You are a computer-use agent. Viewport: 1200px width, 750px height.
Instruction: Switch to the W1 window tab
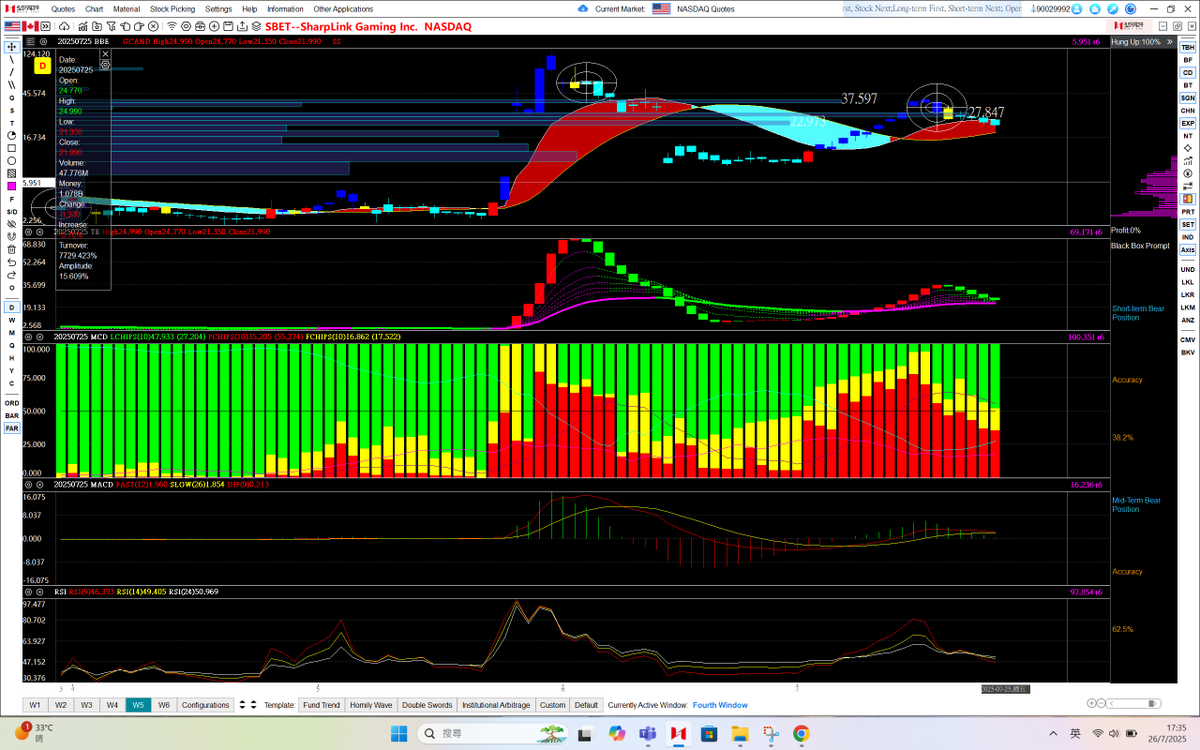tap(35, 705)
